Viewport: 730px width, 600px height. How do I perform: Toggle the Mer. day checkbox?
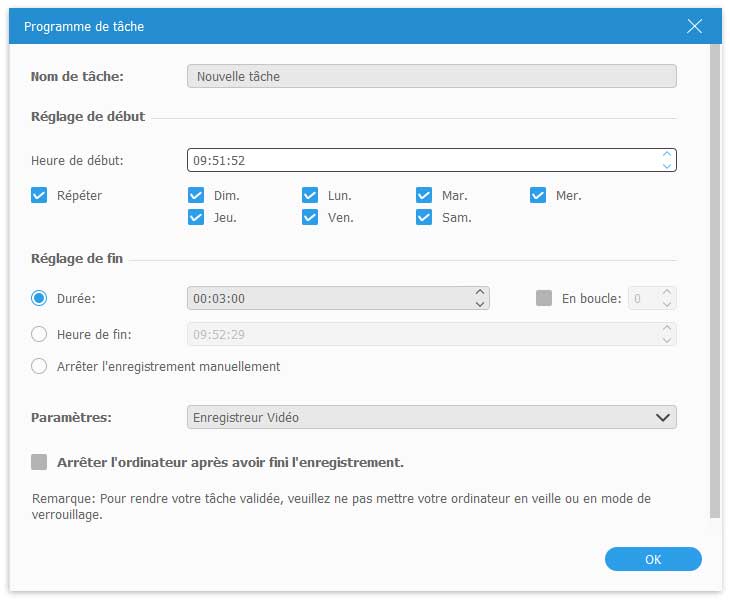coord(538,196)
